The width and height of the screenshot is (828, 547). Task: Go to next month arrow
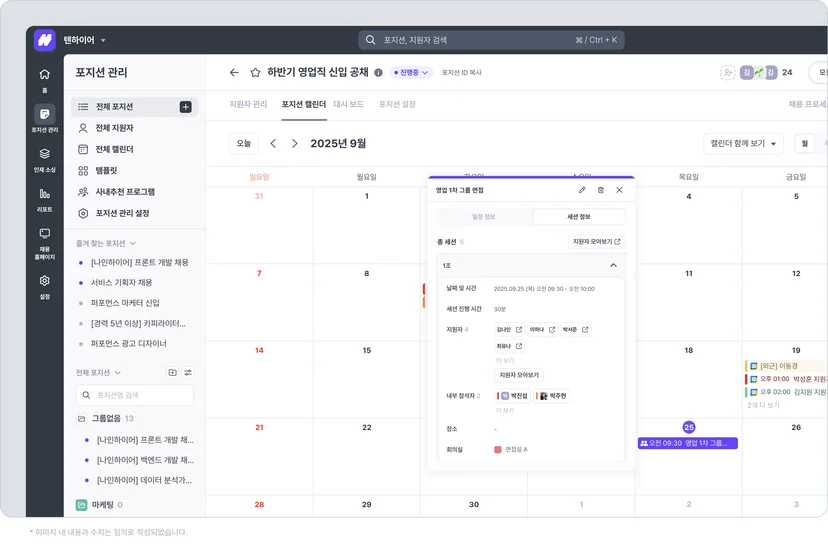click(x=294, y=144)
